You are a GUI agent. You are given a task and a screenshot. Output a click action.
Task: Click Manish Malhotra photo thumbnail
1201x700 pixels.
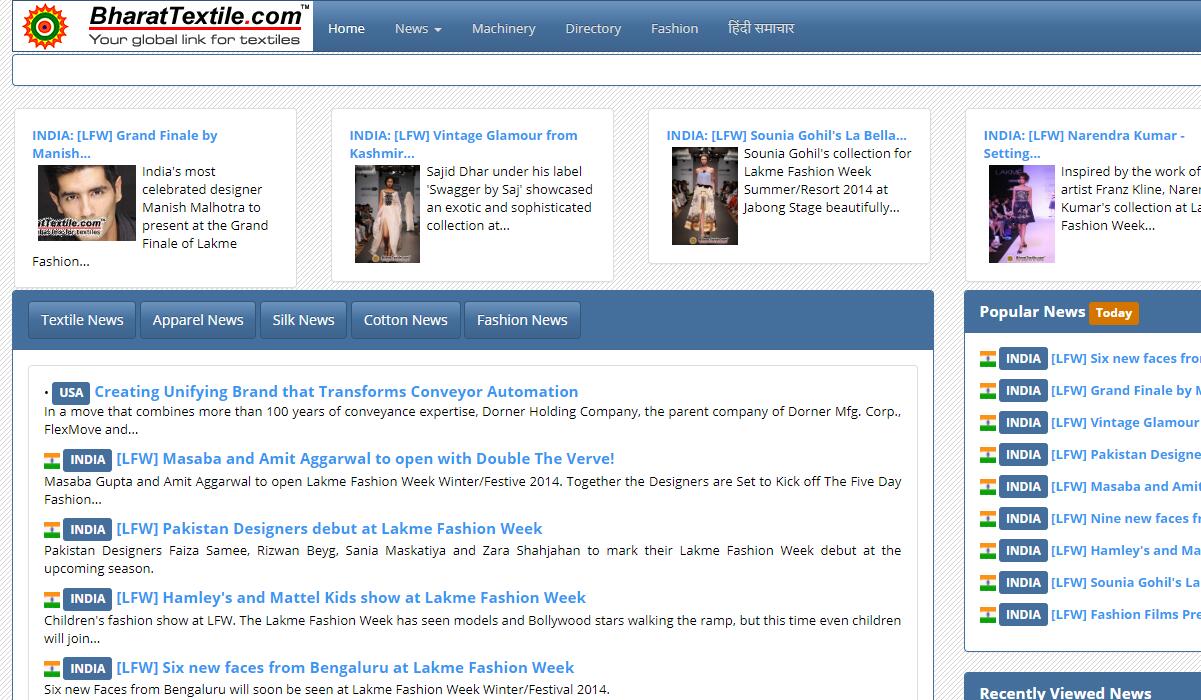point(87,203)
